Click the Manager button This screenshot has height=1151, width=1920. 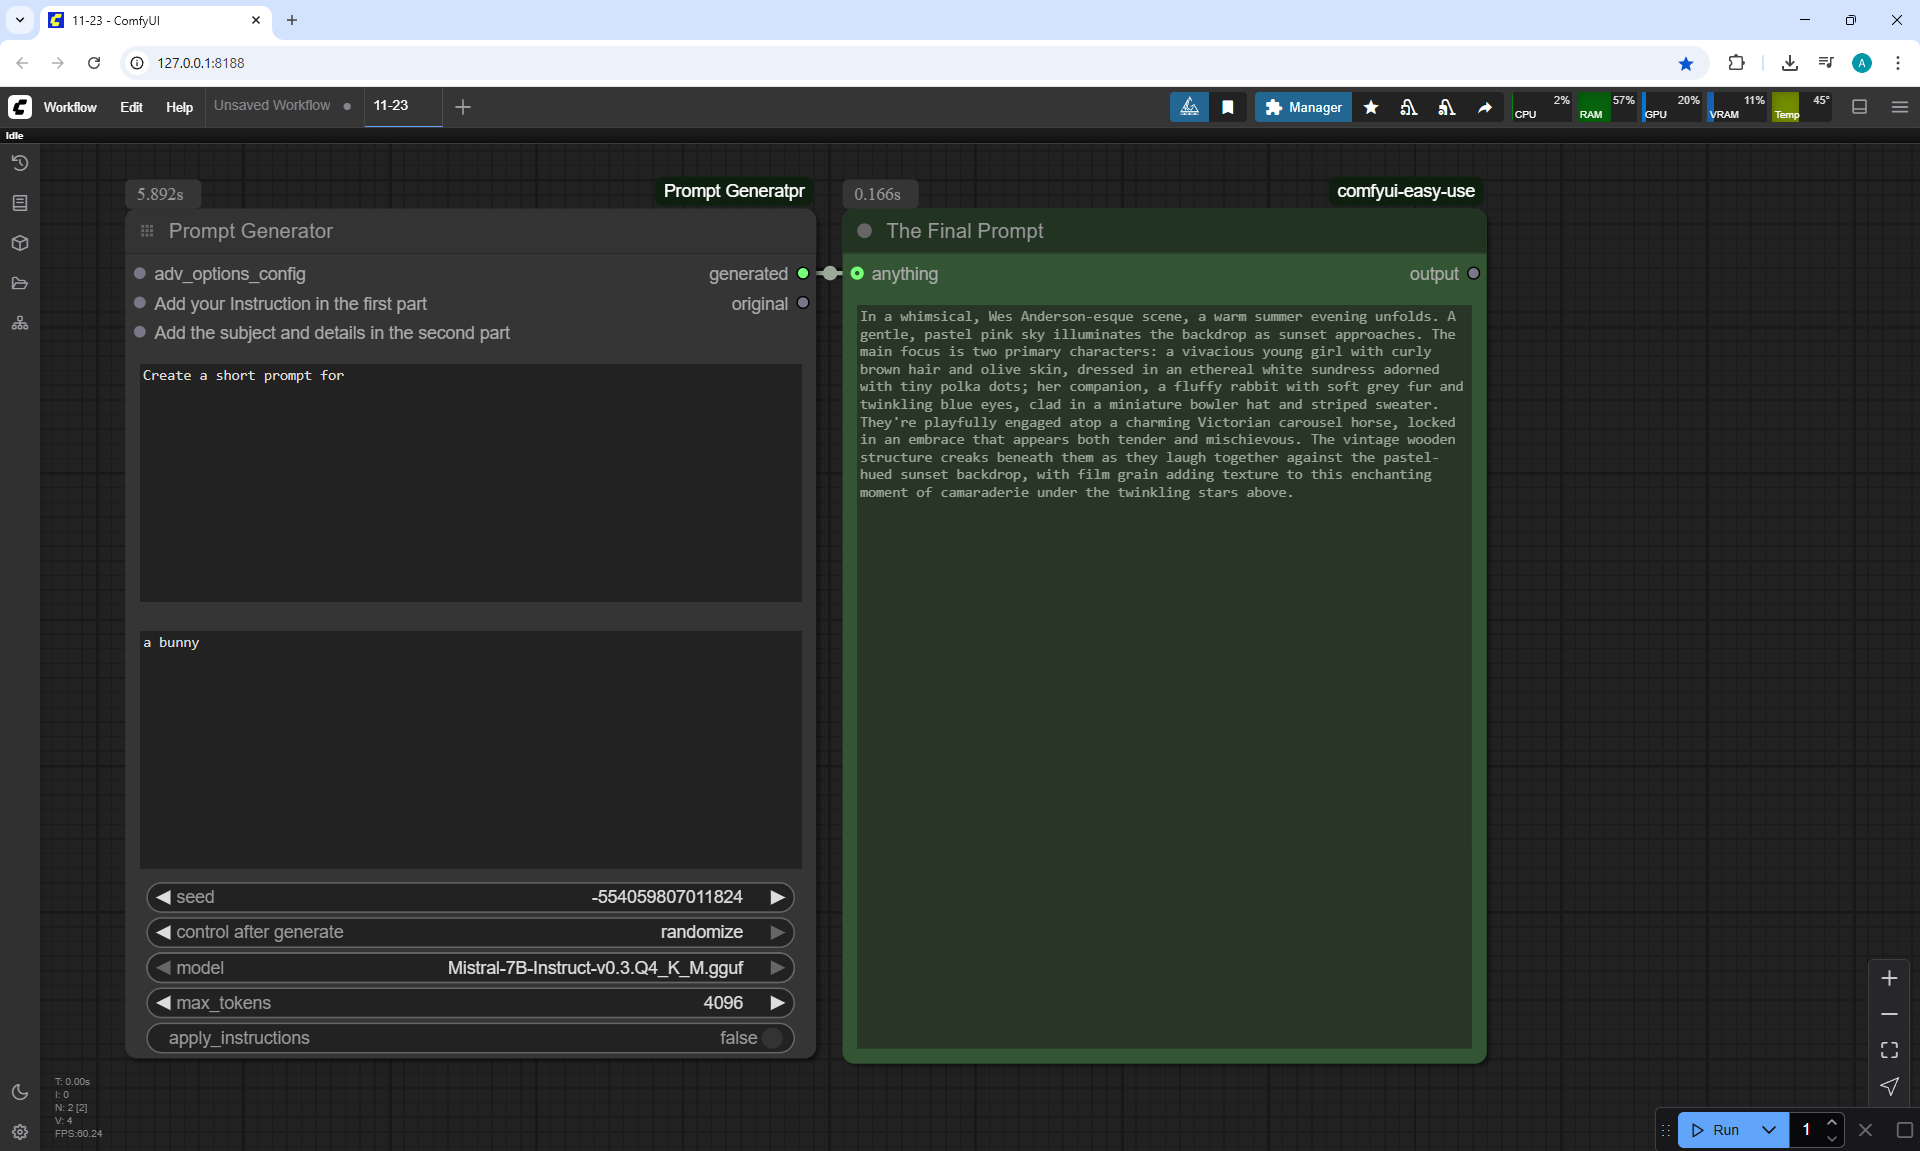coord(1303,107)
